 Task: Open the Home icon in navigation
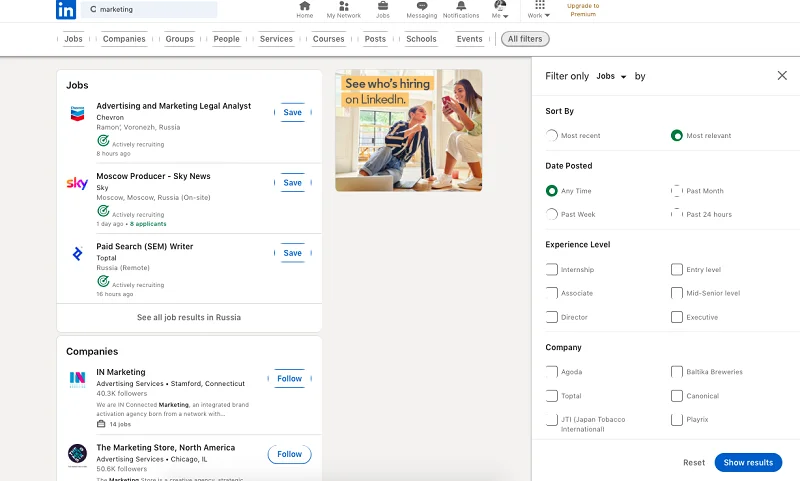click(305, 6)
